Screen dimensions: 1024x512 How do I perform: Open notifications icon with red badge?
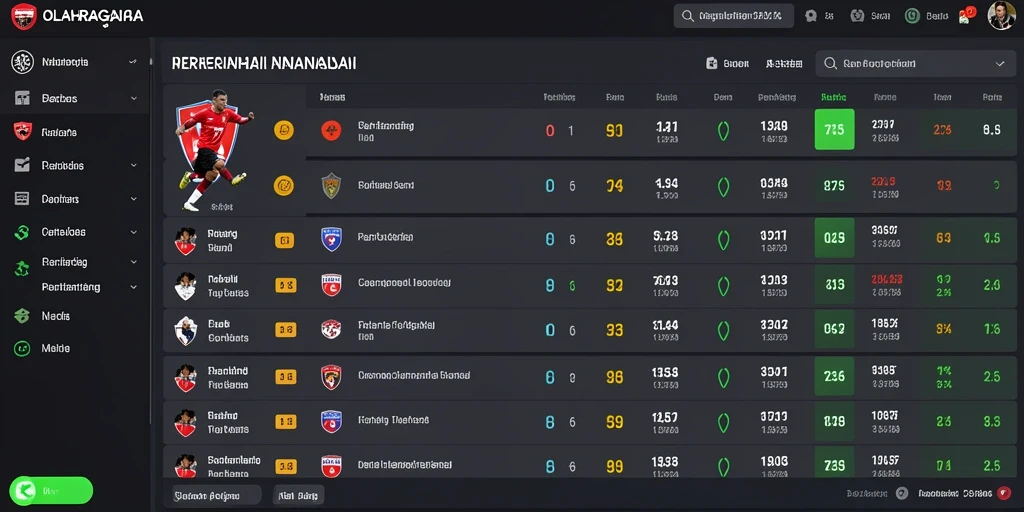[967, 16]
